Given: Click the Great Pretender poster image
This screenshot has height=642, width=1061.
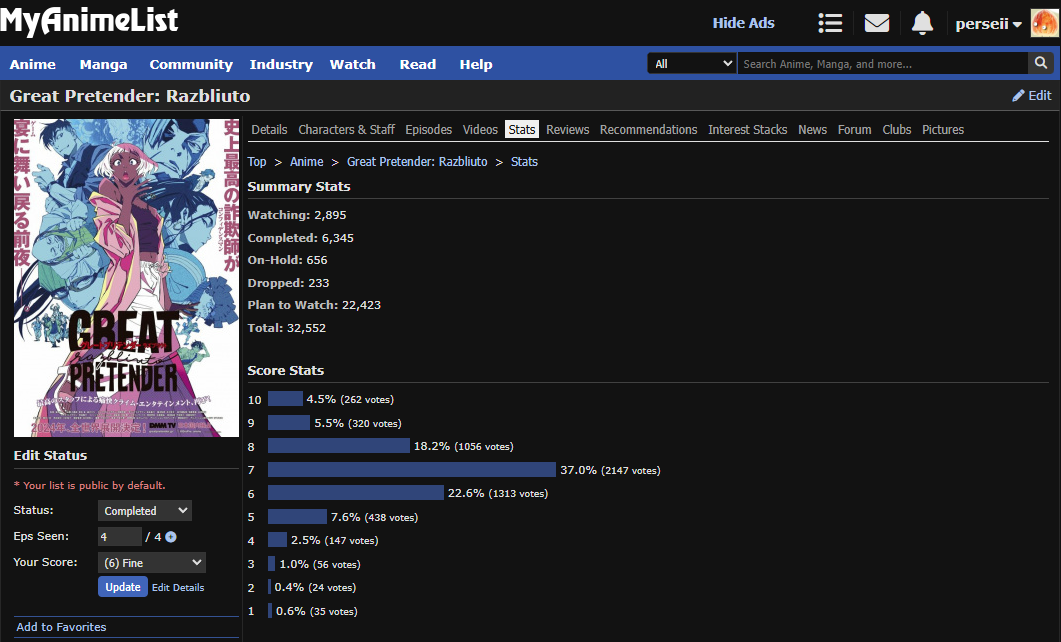Looking at the screenshot, I should click(x=127, y=278).
